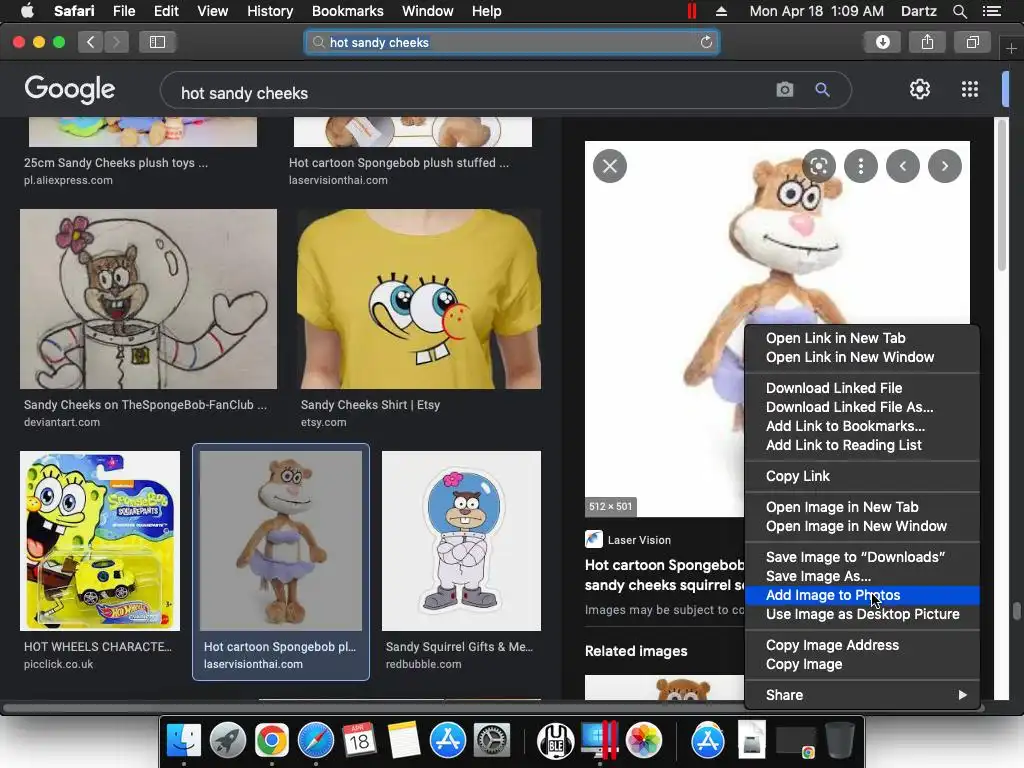Select Use Image as Desktop Picture
The image size is (1024, 768).
point(862,614)
